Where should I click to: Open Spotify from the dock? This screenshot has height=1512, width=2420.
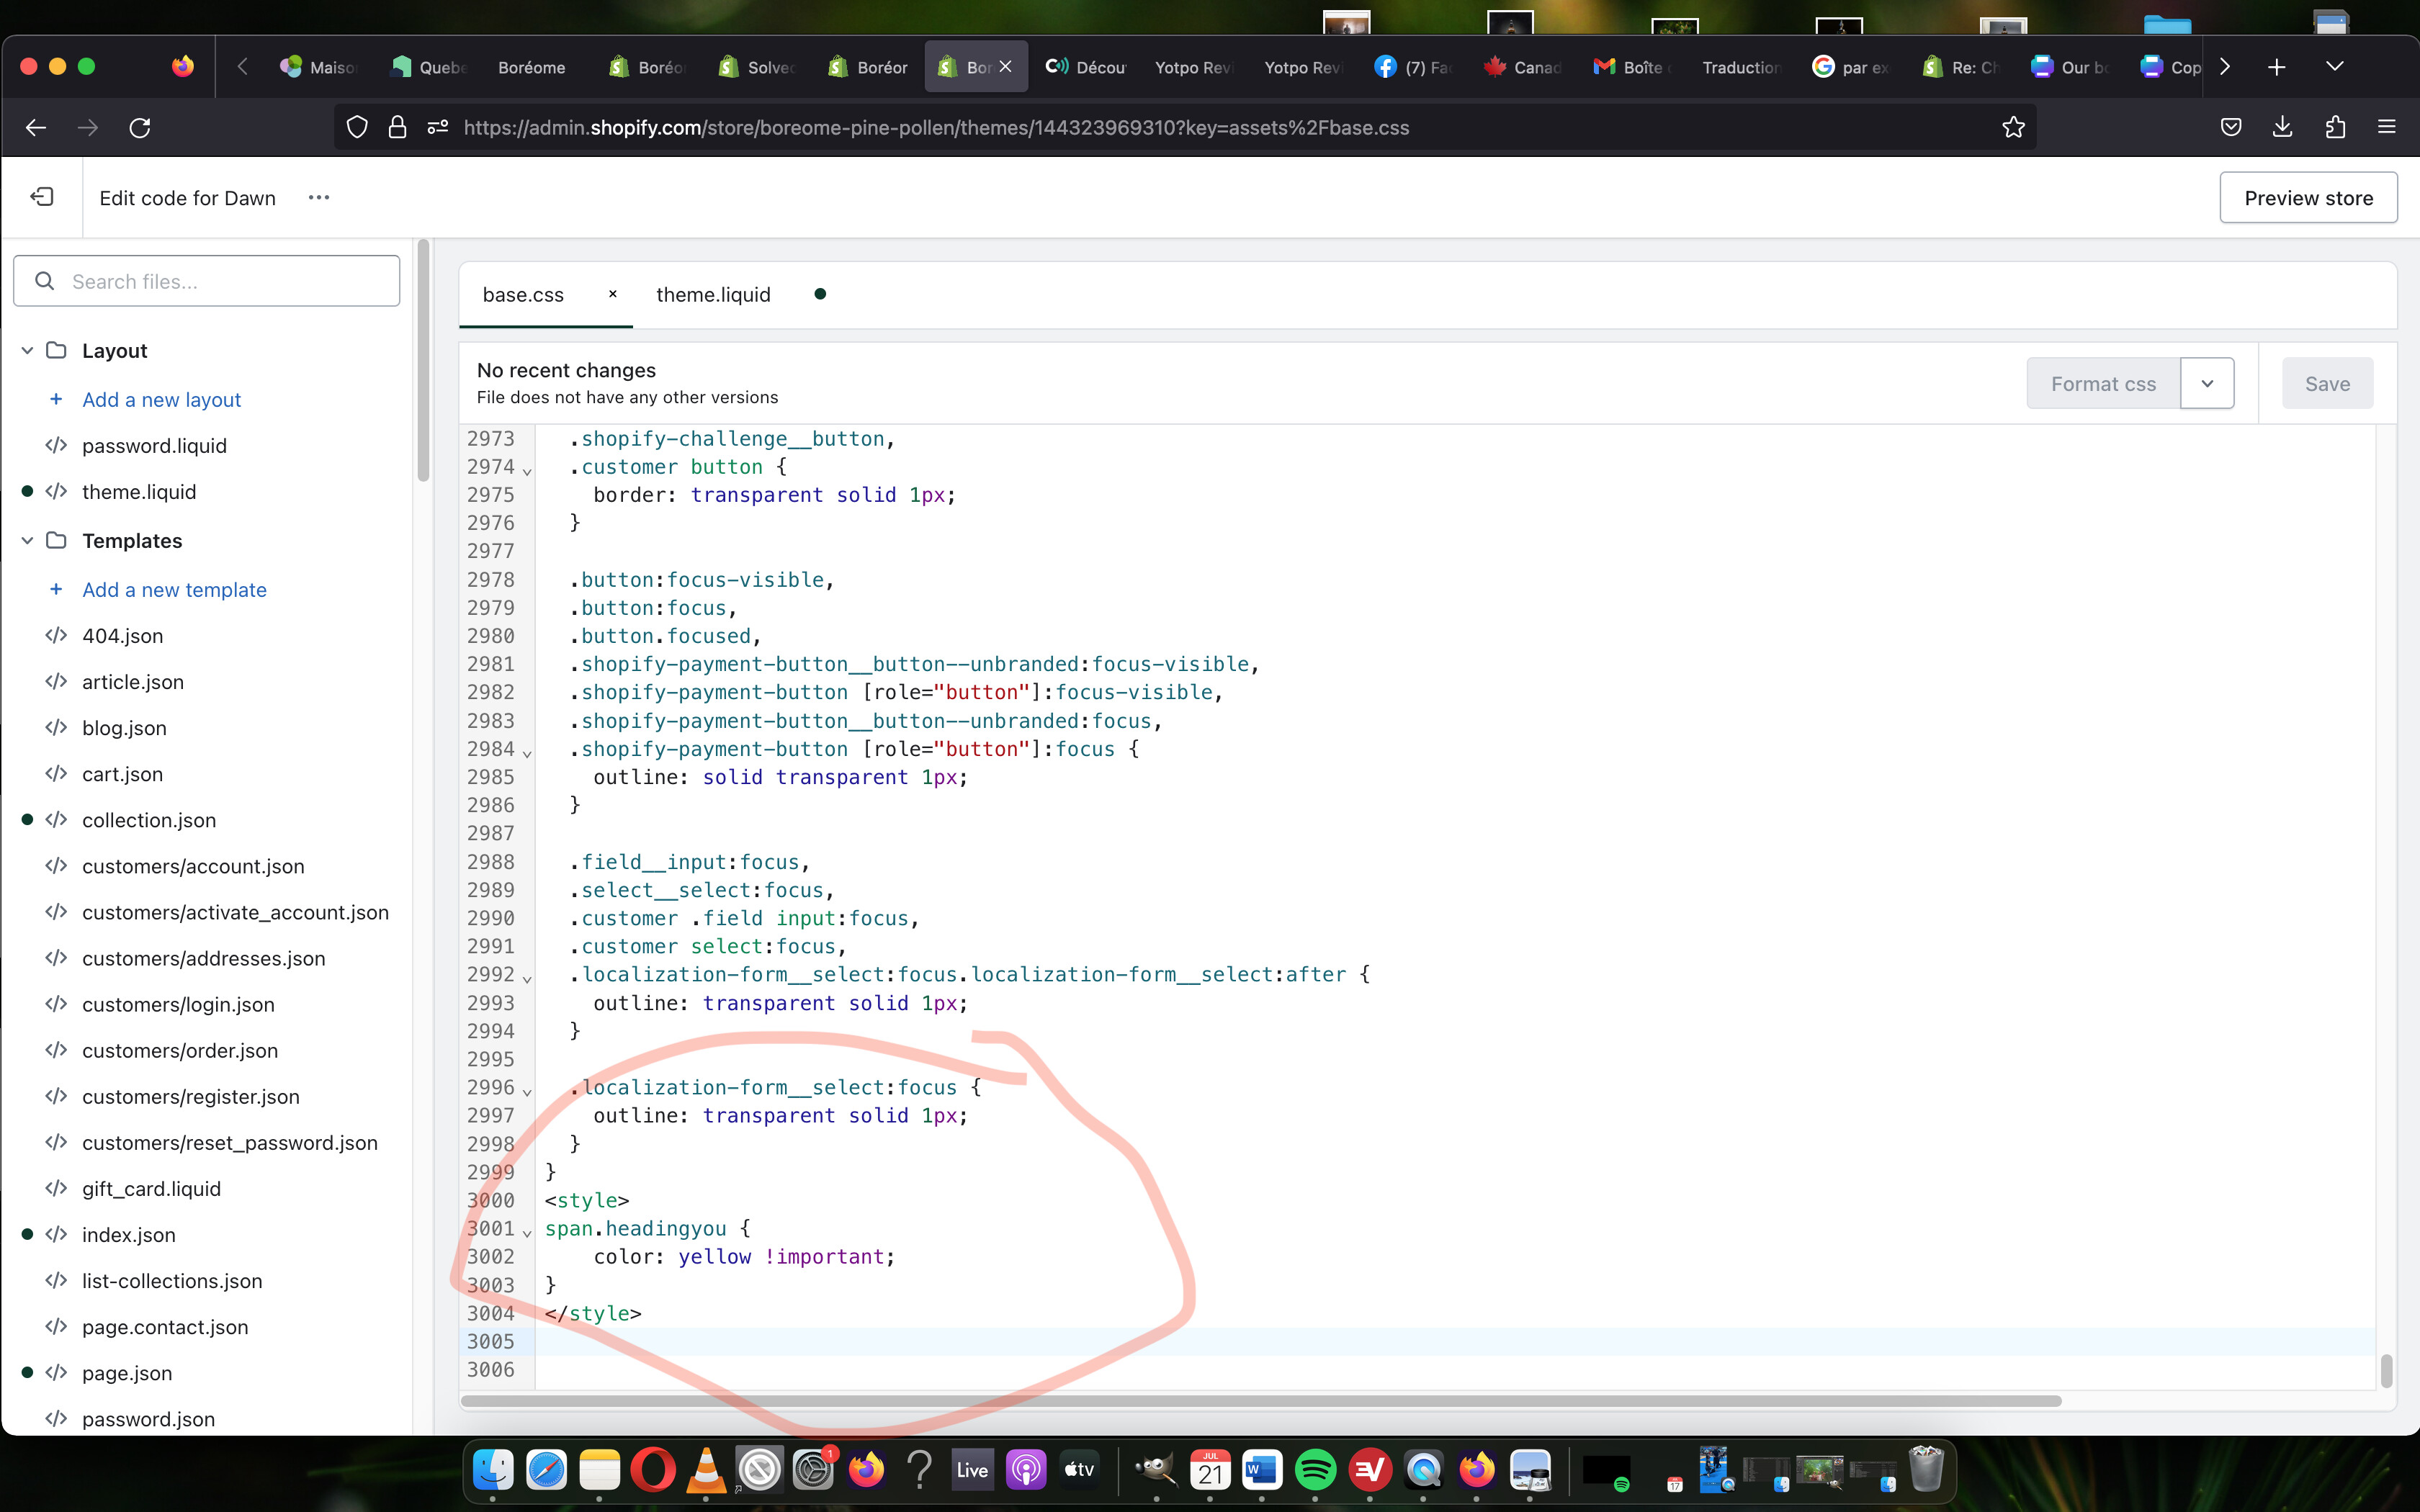[x=1315, y=1469]
